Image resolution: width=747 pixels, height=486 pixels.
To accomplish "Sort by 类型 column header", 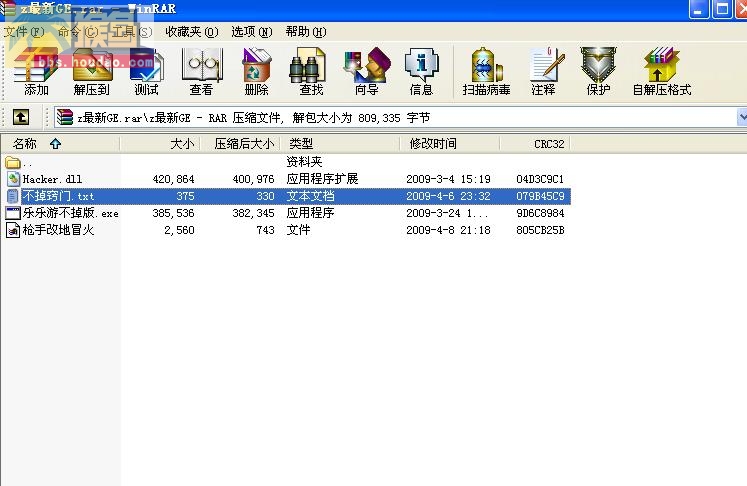I will point(340,143).
